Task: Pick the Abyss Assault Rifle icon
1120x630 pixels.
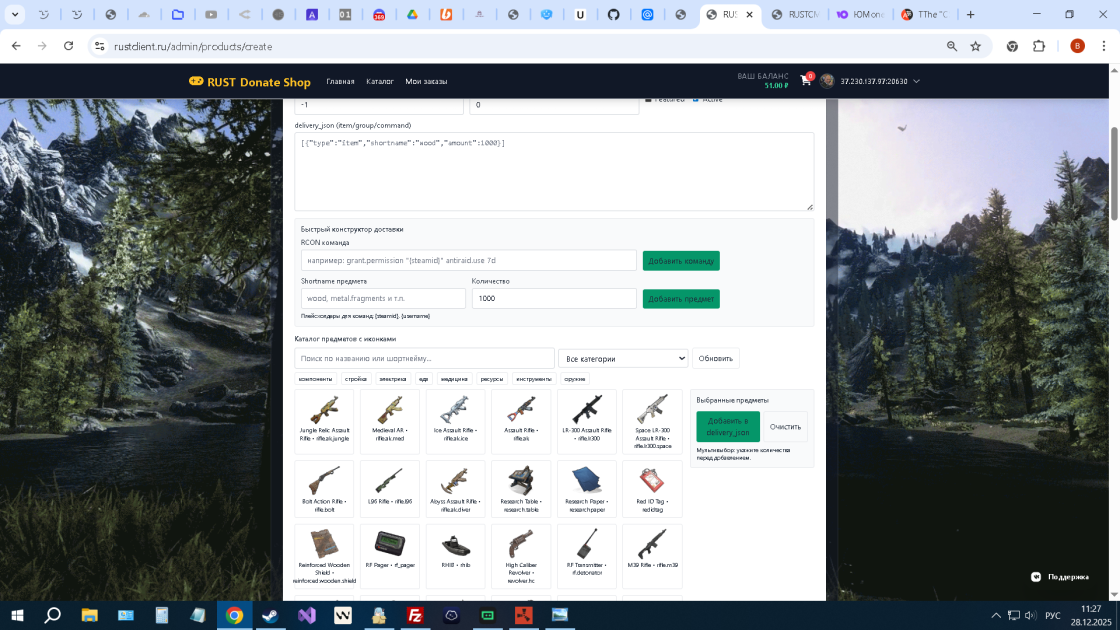Action: click(x=455, y=481)
